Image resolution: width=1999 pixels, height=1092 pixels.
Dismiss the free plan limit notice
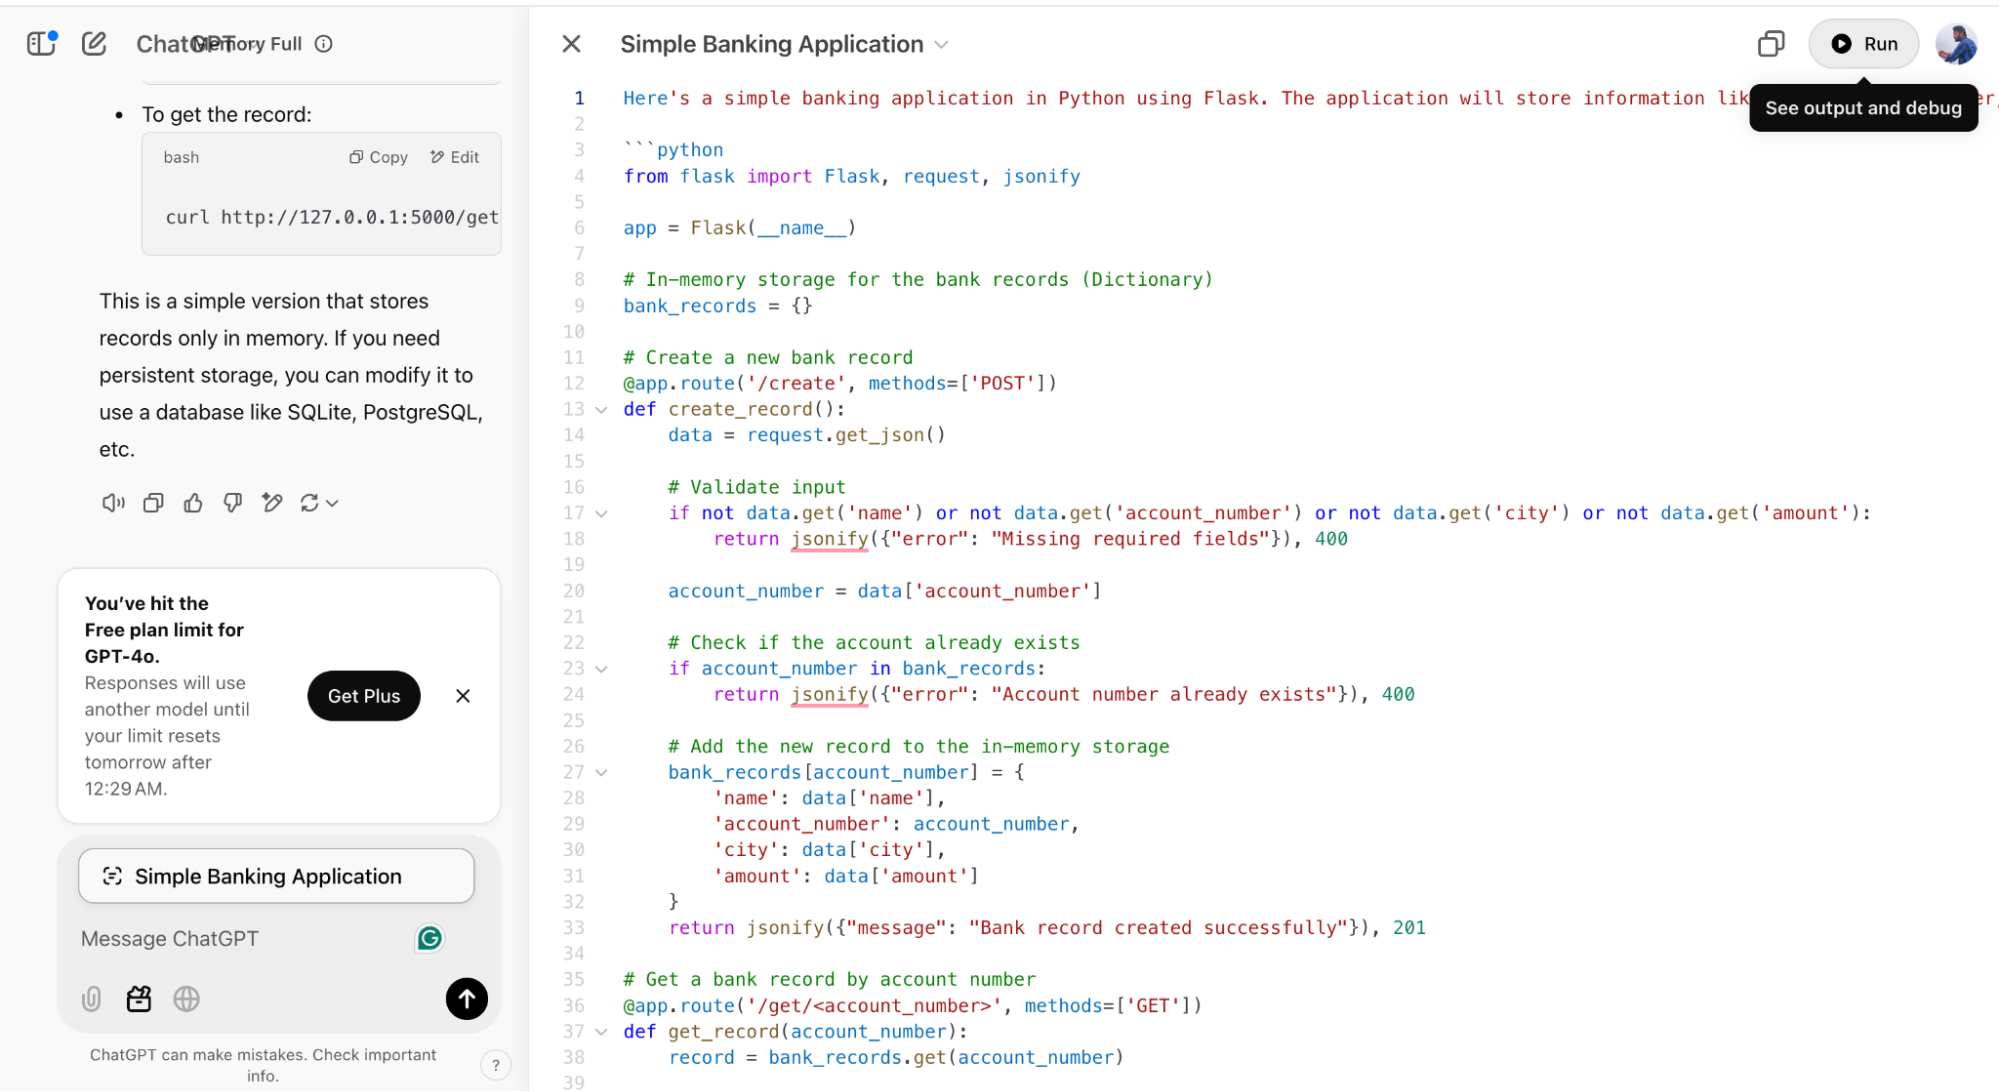[463, 696]
